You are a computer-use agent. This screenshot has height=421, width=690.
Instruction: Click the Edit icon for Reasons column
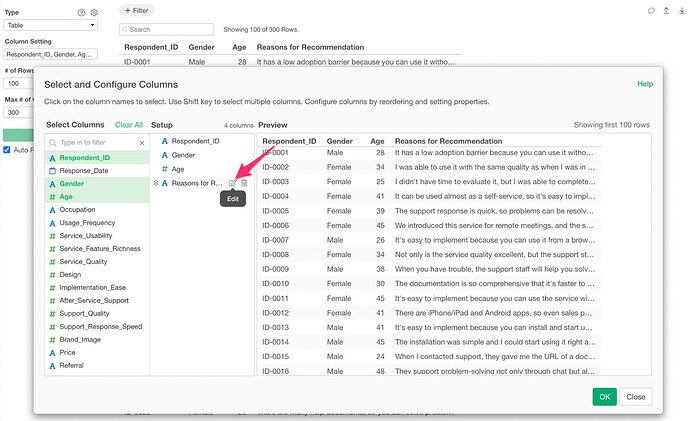[232, 183]
